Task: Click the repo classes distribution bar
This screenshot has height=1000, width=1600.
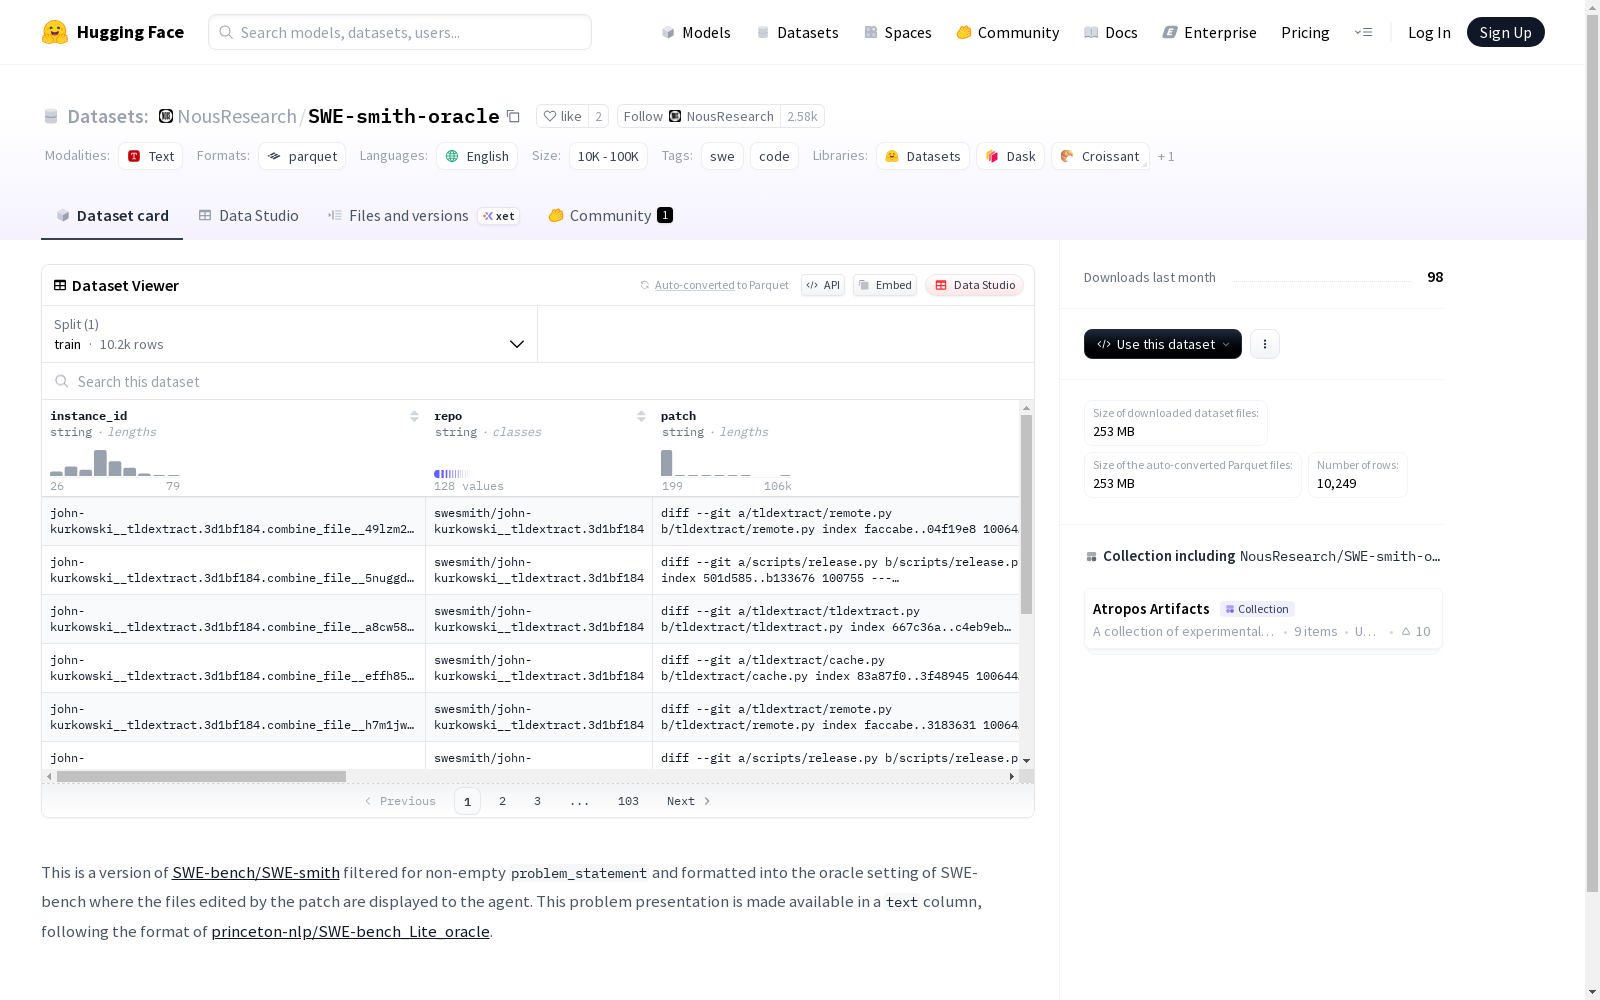Action: coord(452,474)
